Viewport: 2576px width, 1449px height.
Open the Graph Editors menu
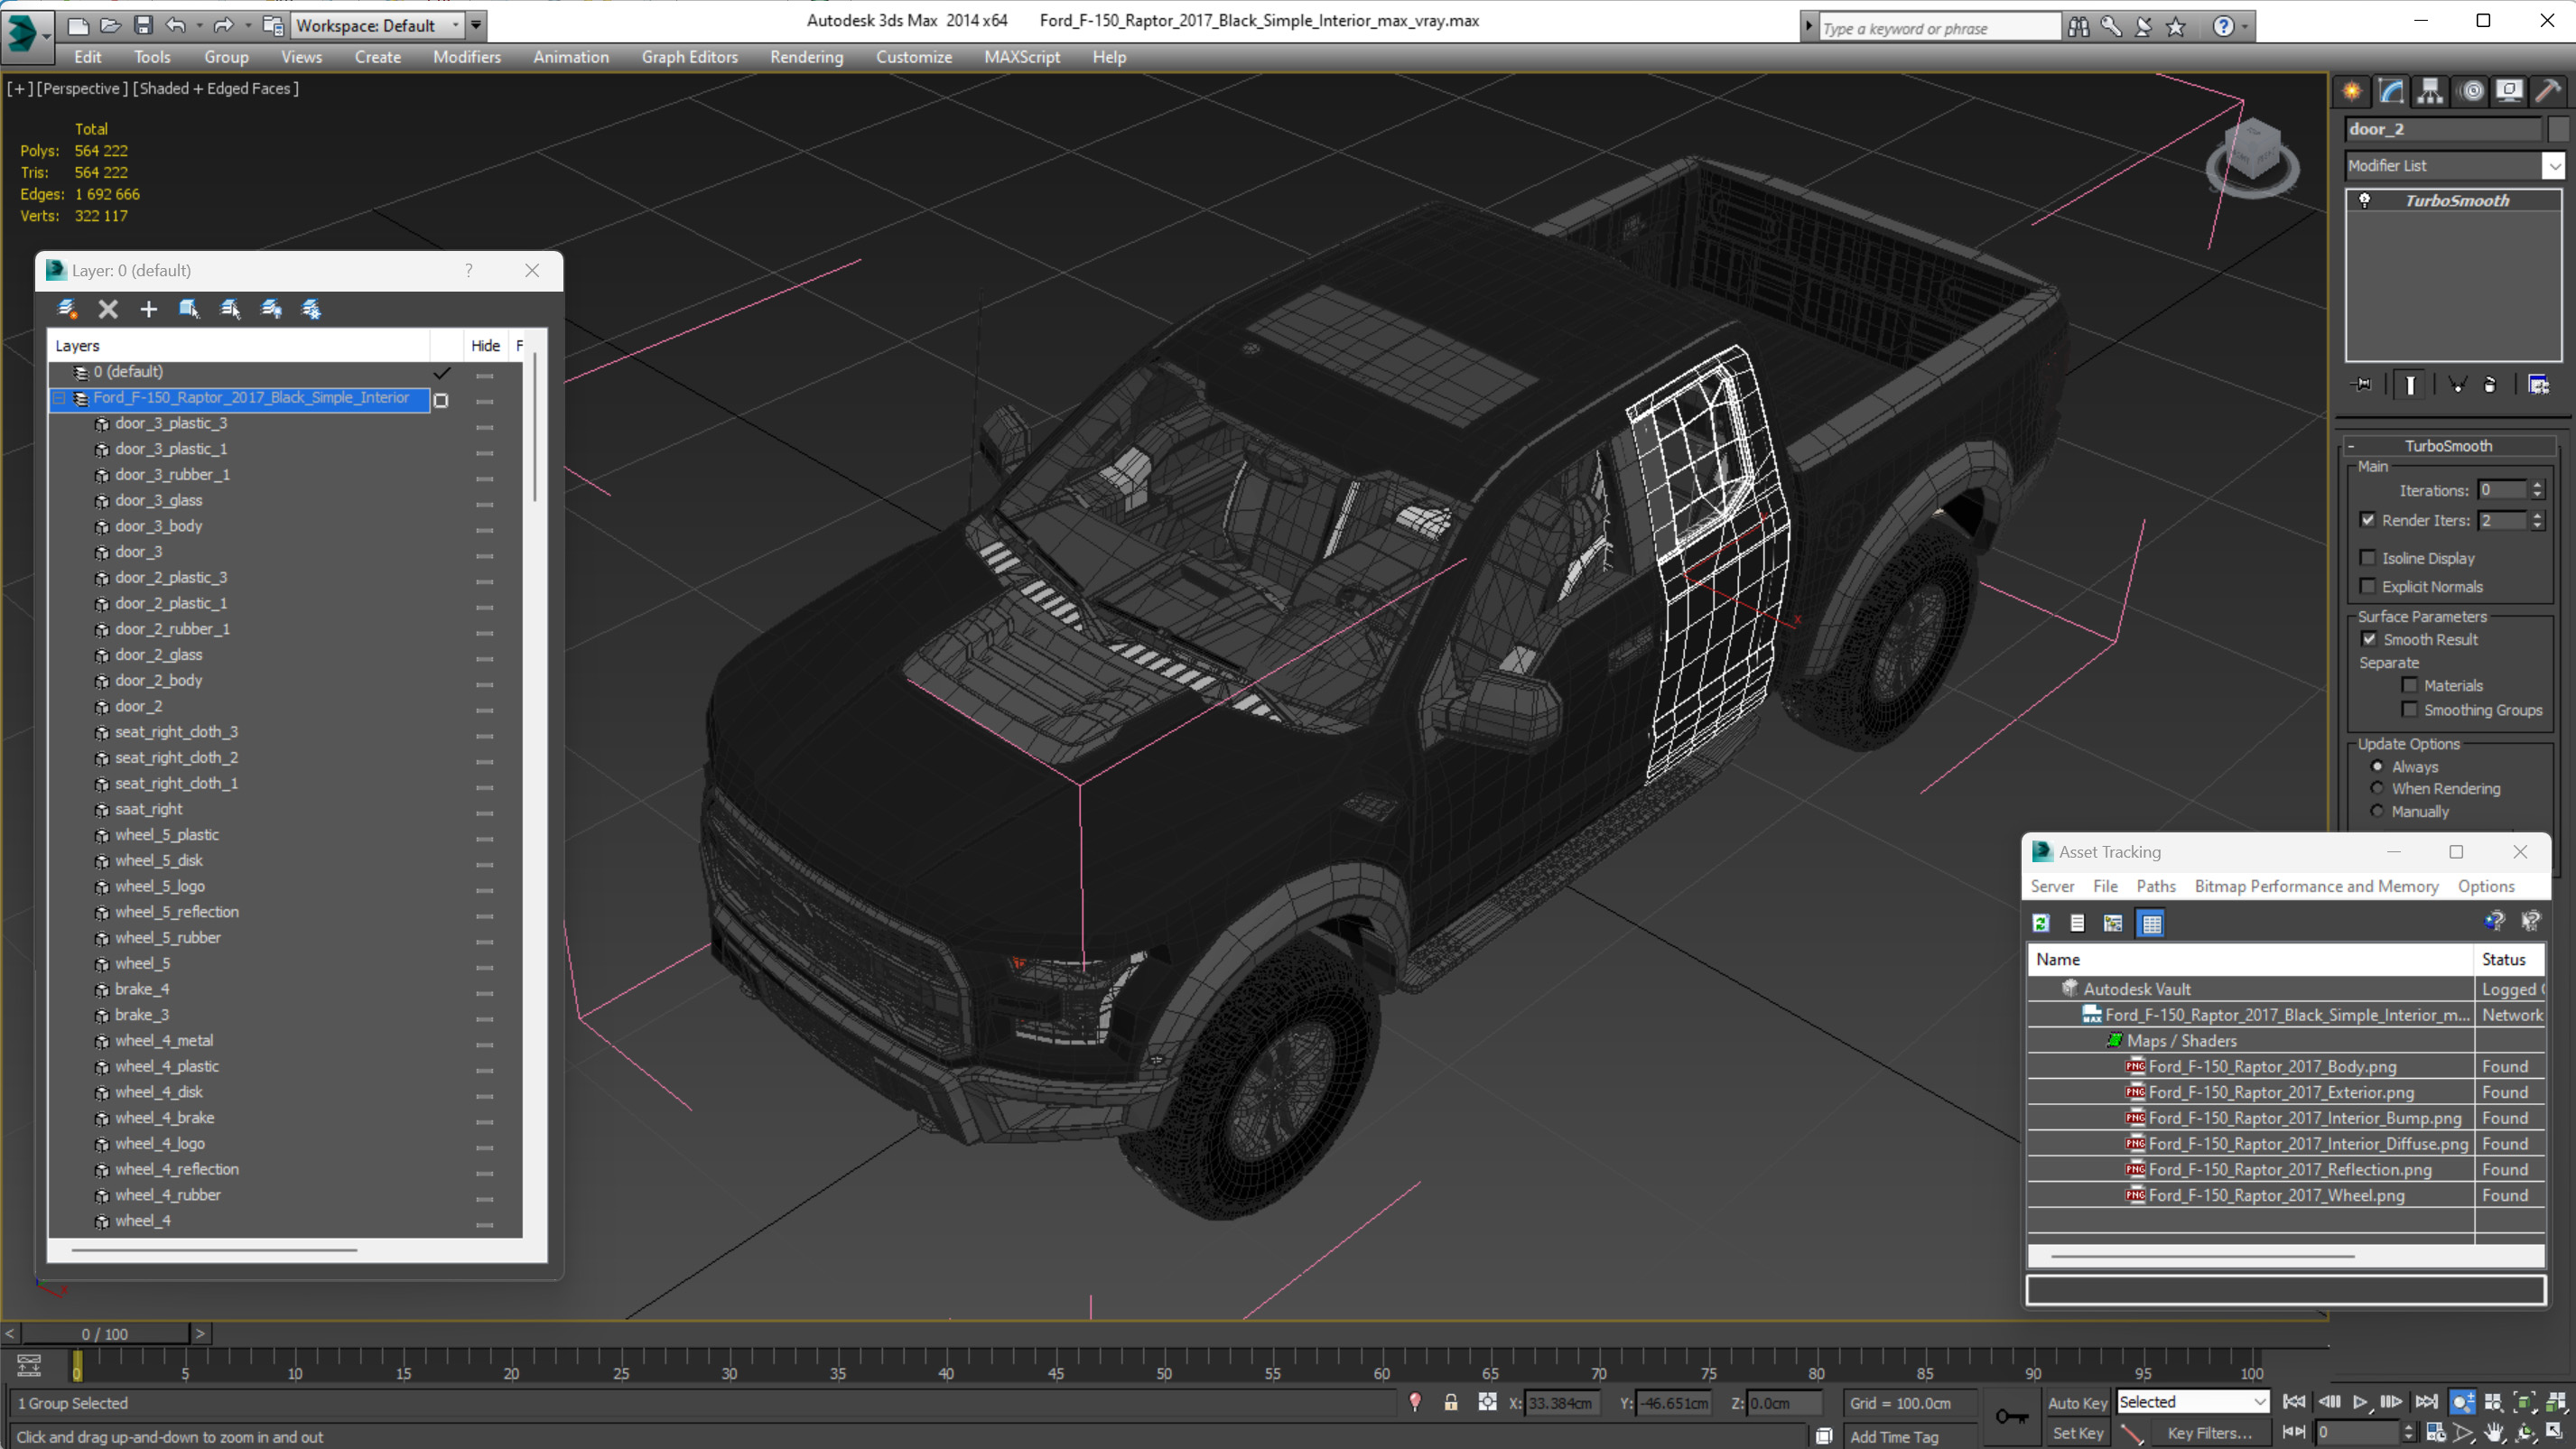pos(689,57)
